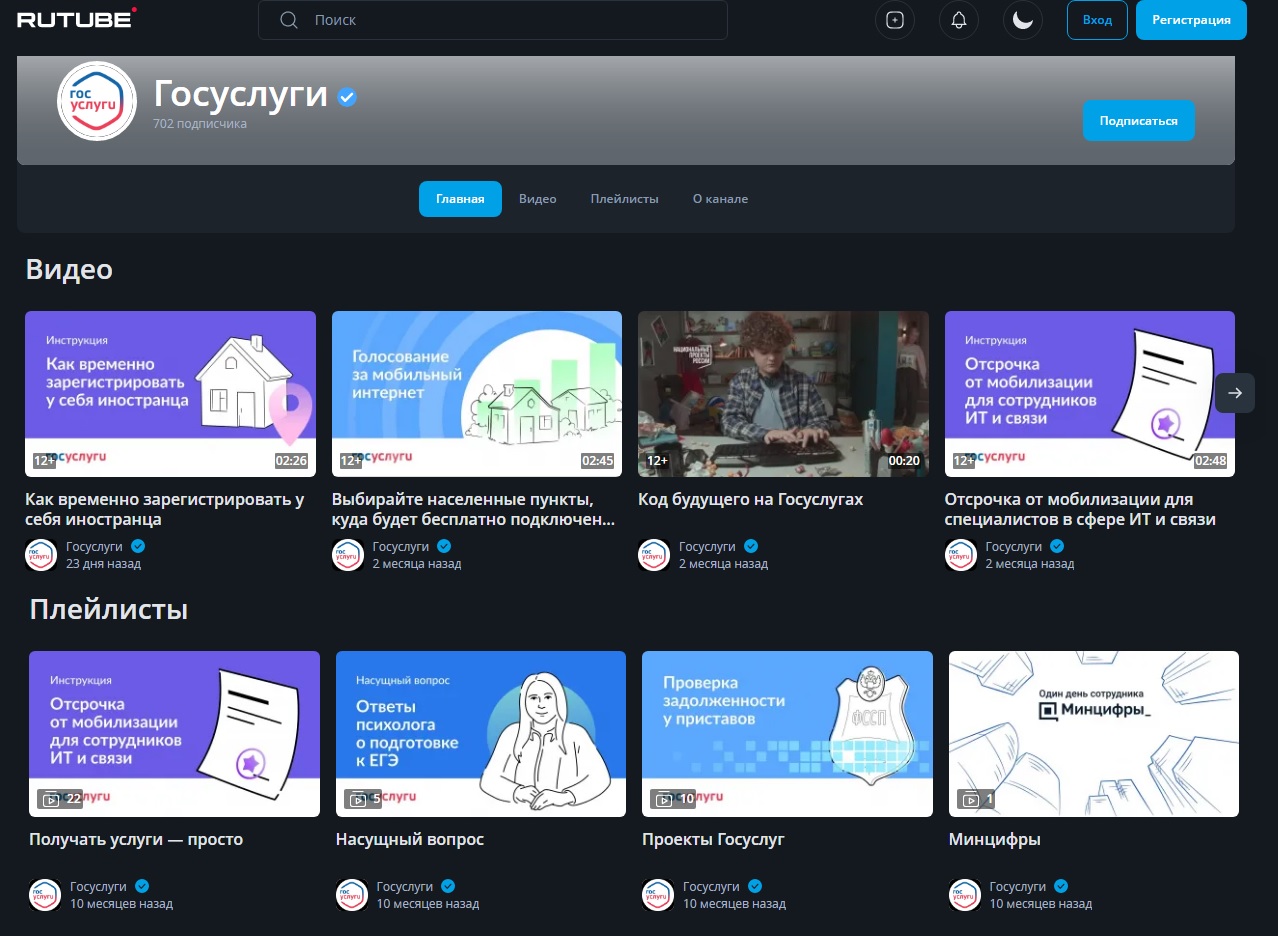Click the 'Вход' login button
The height and width of the screenshot is (936, 1278).
[x=1097, y=20]
